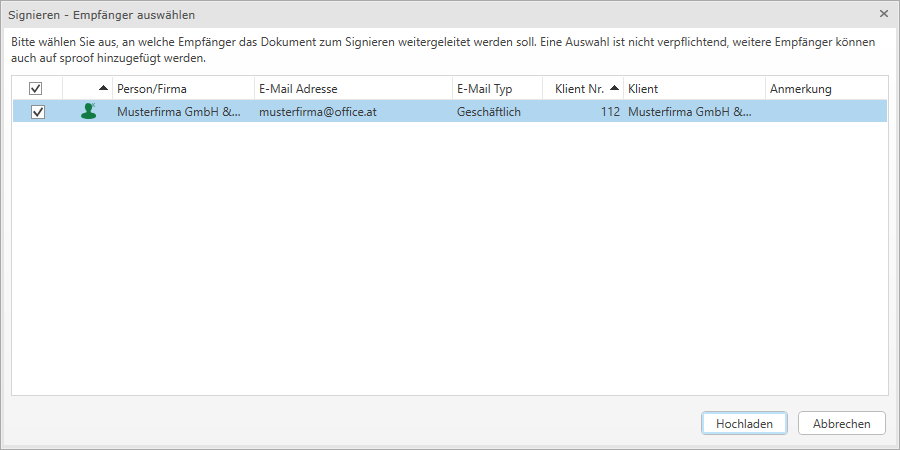This screenshot has width=900, height=450.
Task: Uncheck the Musterfirma GmbH recipient checkbox
Action: (38, 112)
